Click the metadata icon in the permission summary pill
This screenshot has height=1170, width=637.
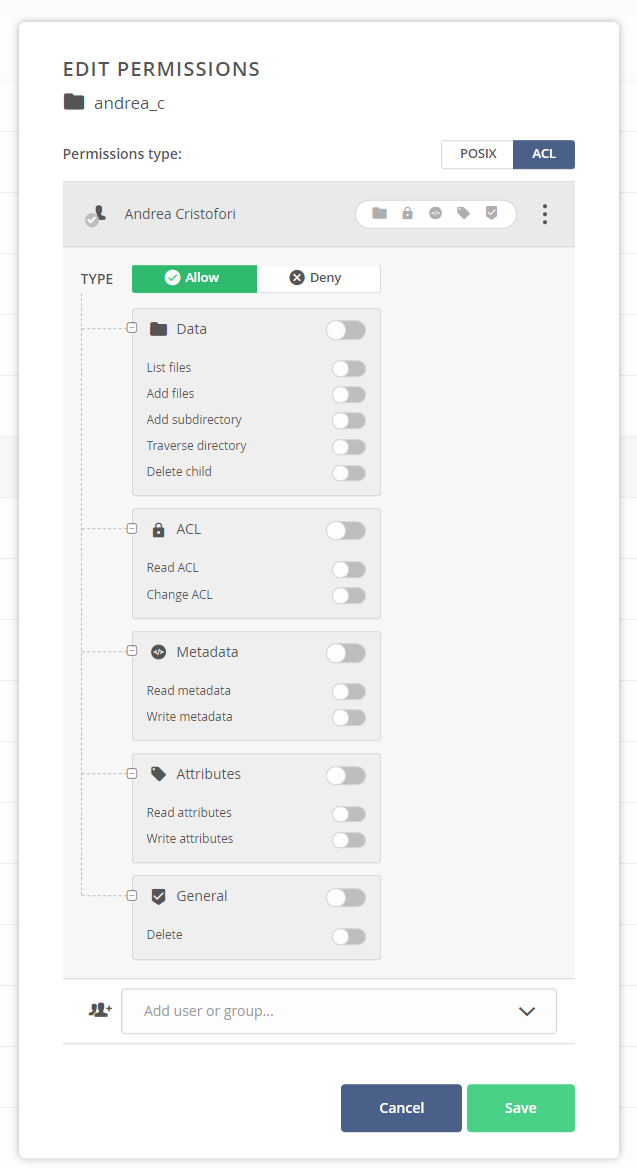click(433, 214)
